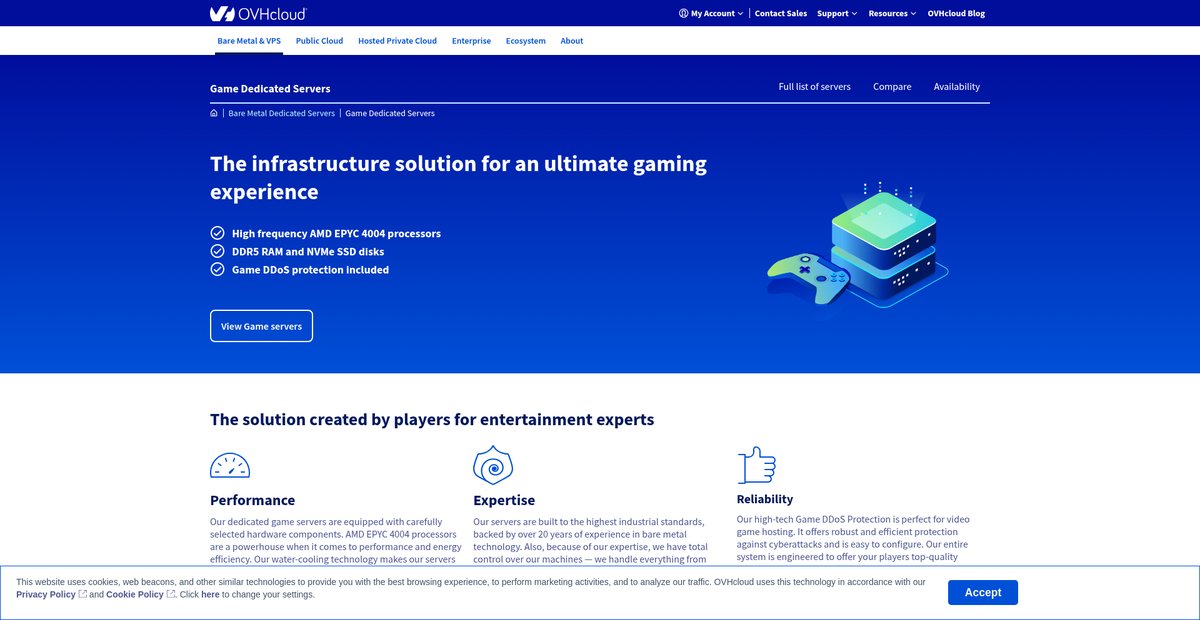
Task: Click the checkmark icon beside AMD EPYC processors
Action: coord(217,233)
